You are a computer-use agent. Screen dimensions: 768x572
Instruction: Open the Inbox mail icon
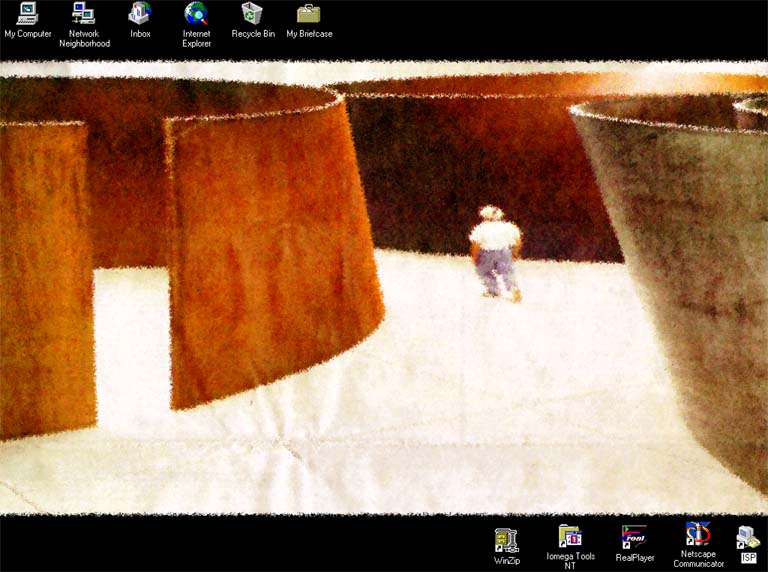point(140,13)
